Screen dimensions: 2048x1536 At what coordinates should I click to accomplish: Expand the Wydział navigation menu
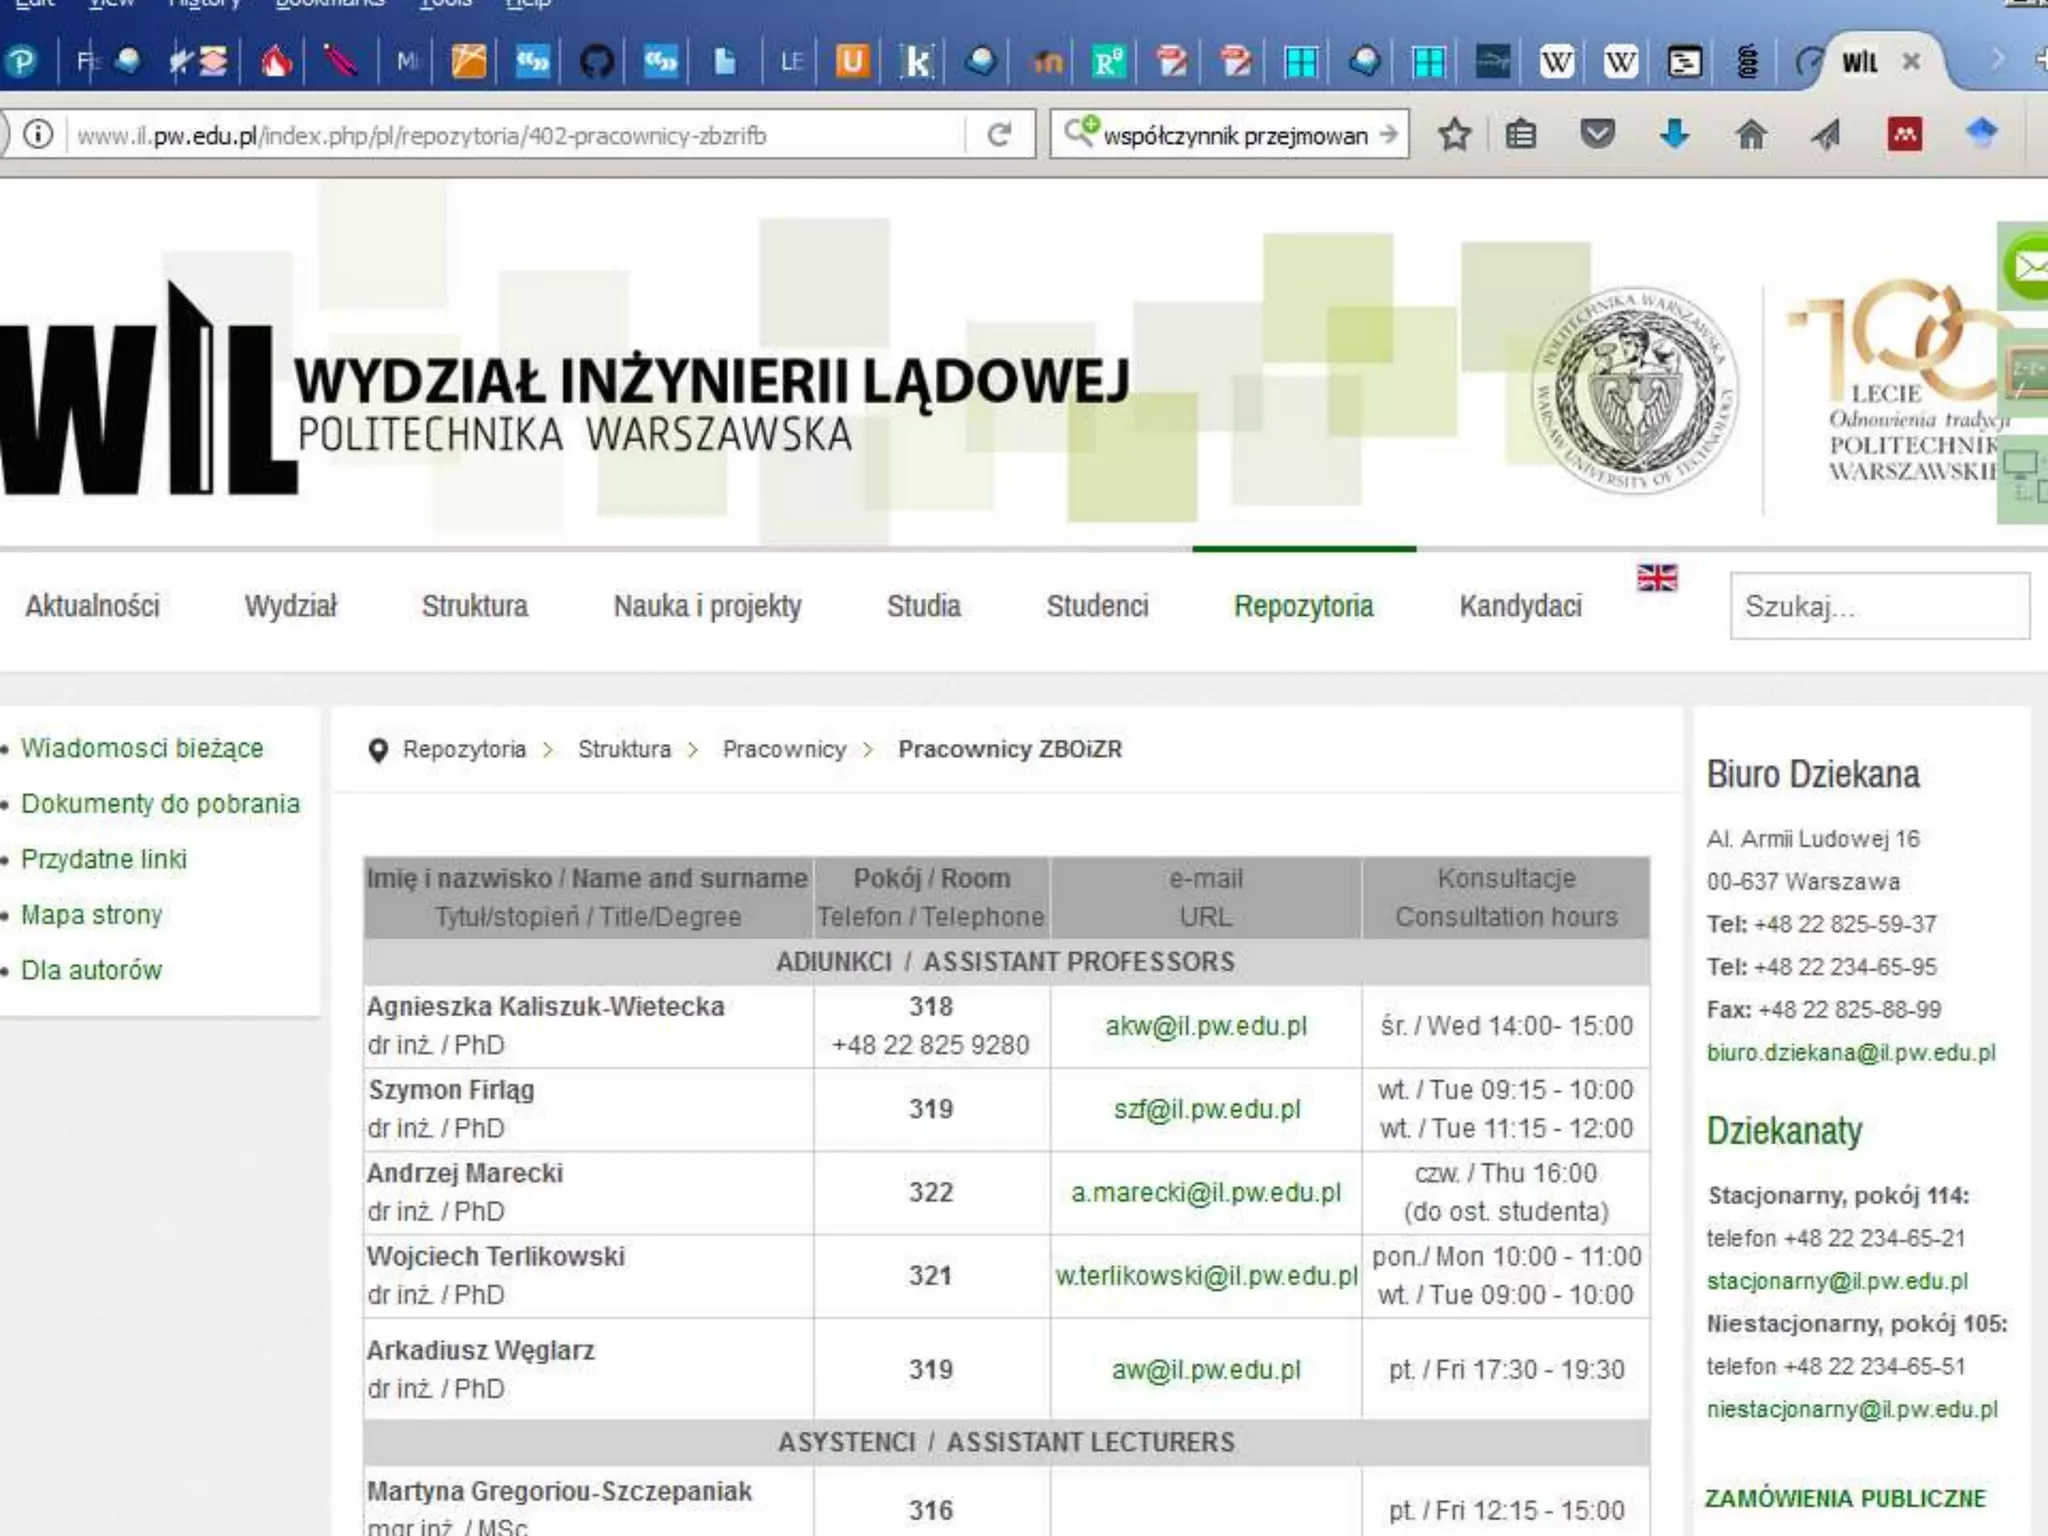pyautogui.click(x=290, y=606)
